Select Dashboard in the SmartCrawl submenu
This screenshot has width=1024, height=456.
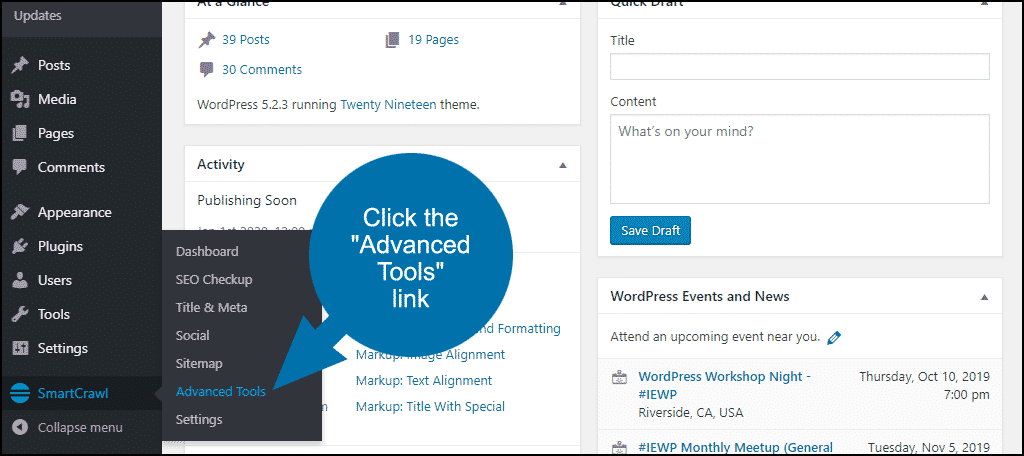click(x=207, y=252)
